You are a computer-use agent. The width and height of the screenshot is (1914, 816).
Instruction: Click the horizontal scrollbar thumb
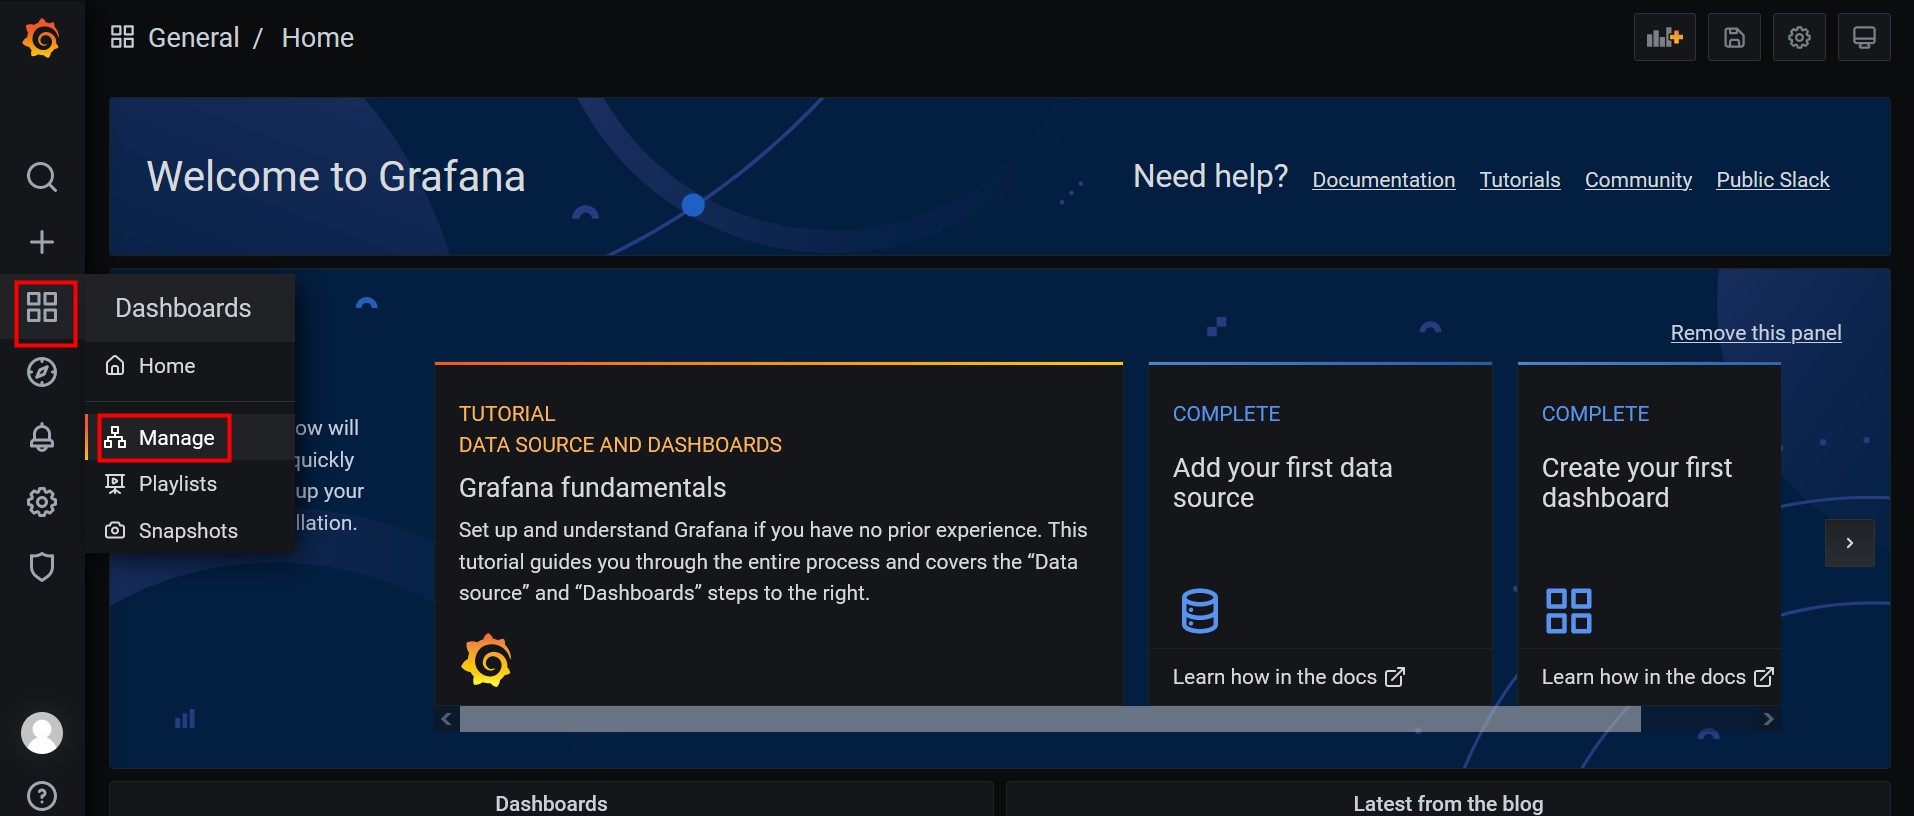(1050, 719)
